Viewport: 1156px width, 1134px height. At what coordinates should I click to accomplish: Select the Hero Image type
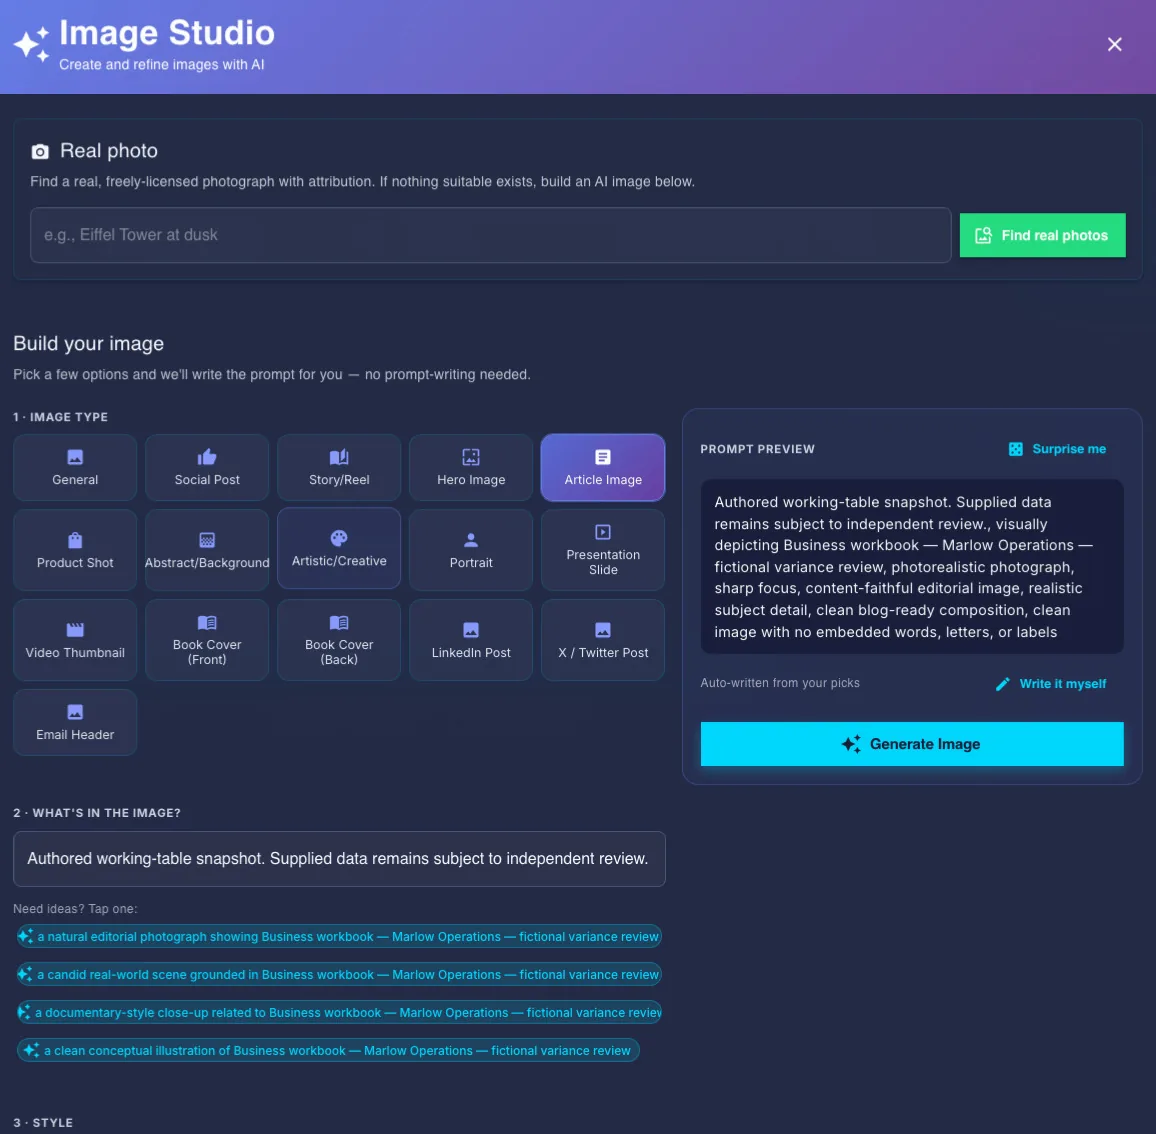[x=470, y=467]
